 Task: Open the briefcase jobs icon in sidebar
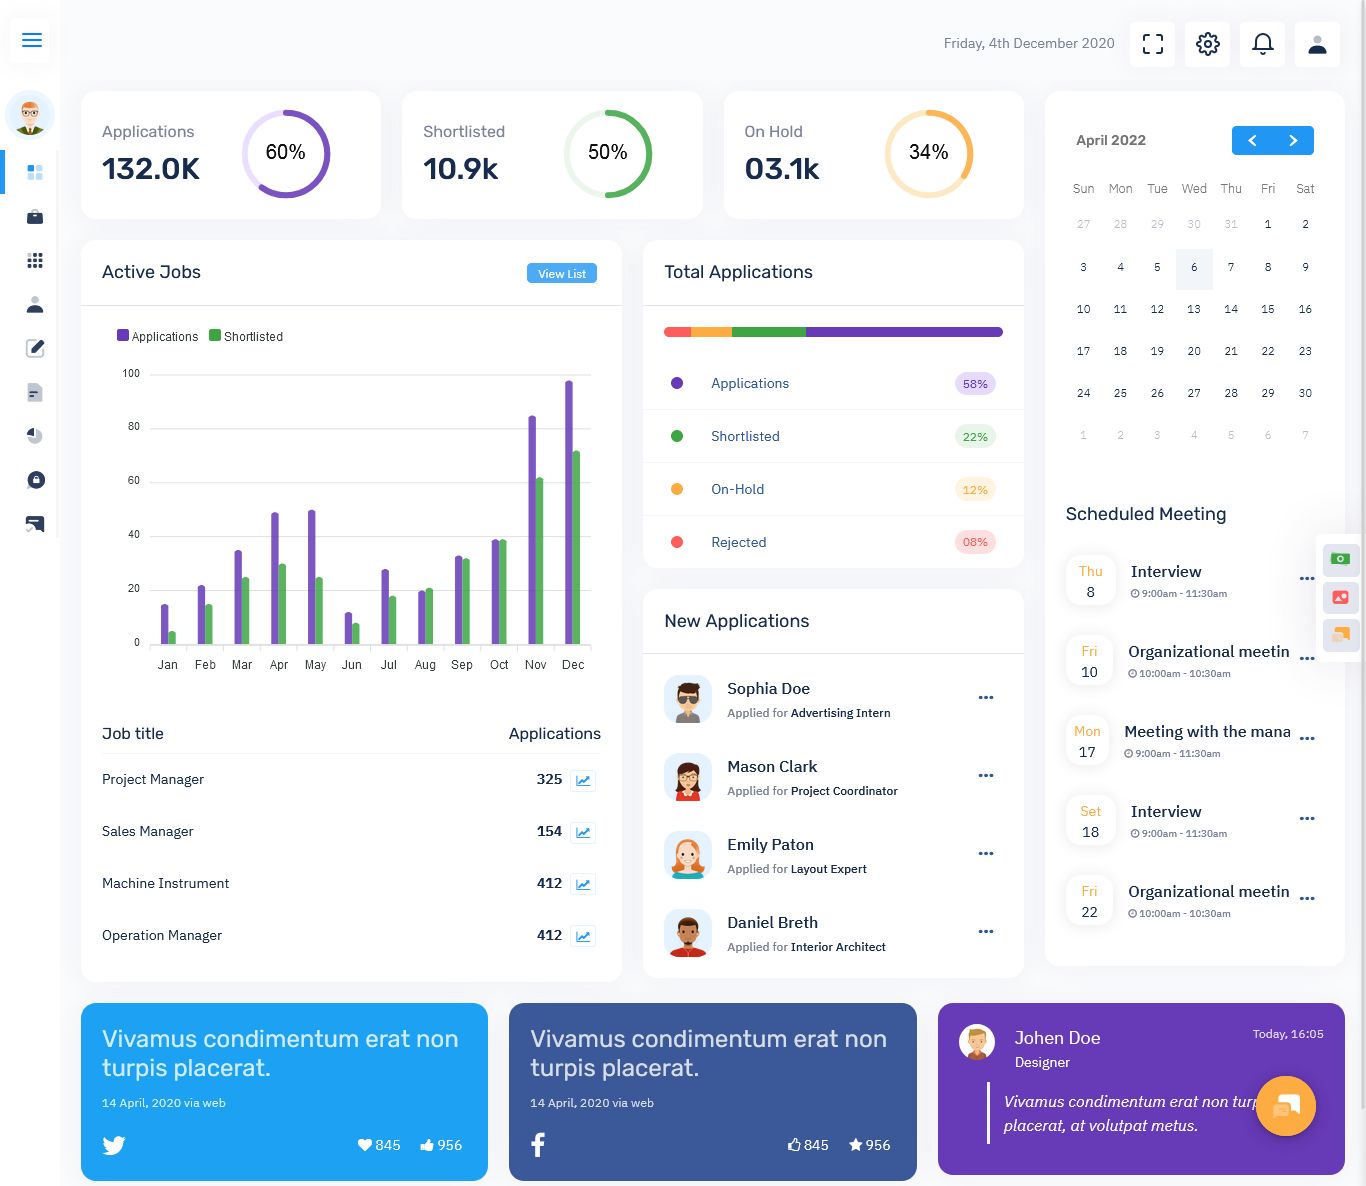point(35,216)
